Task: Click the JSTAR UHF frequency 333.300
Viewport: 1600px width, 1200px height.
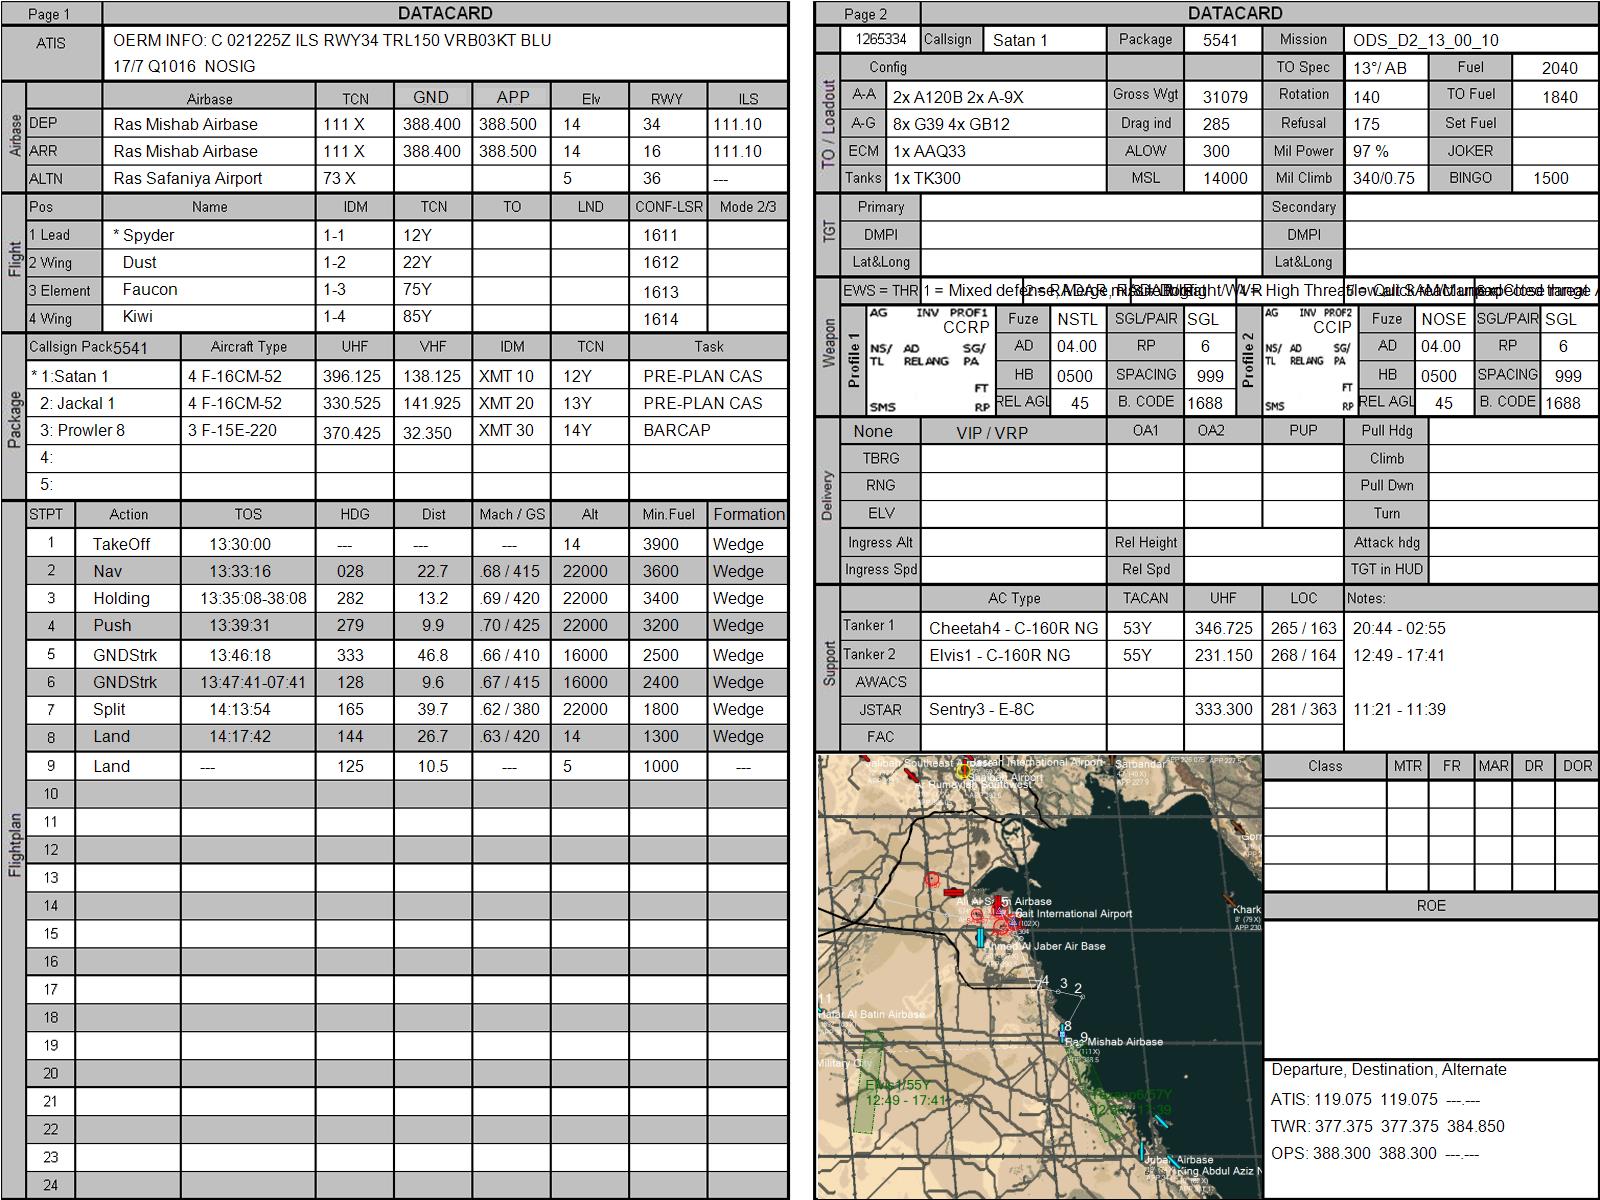Action: point(1224,709)
